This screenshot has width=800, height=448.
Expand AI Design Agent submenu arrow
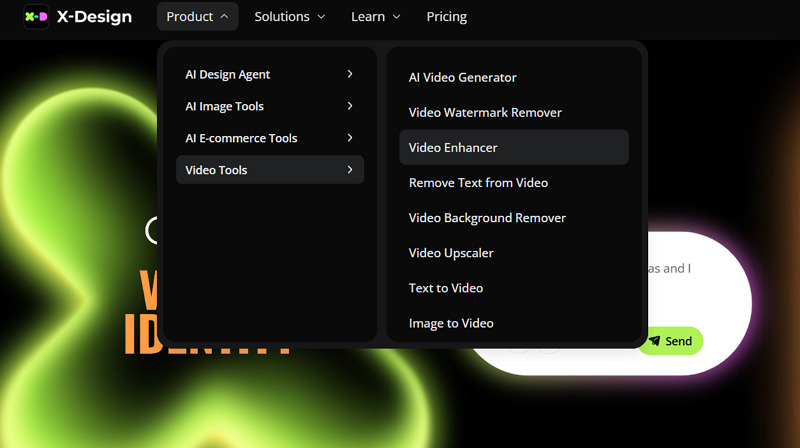coord(350,74)
